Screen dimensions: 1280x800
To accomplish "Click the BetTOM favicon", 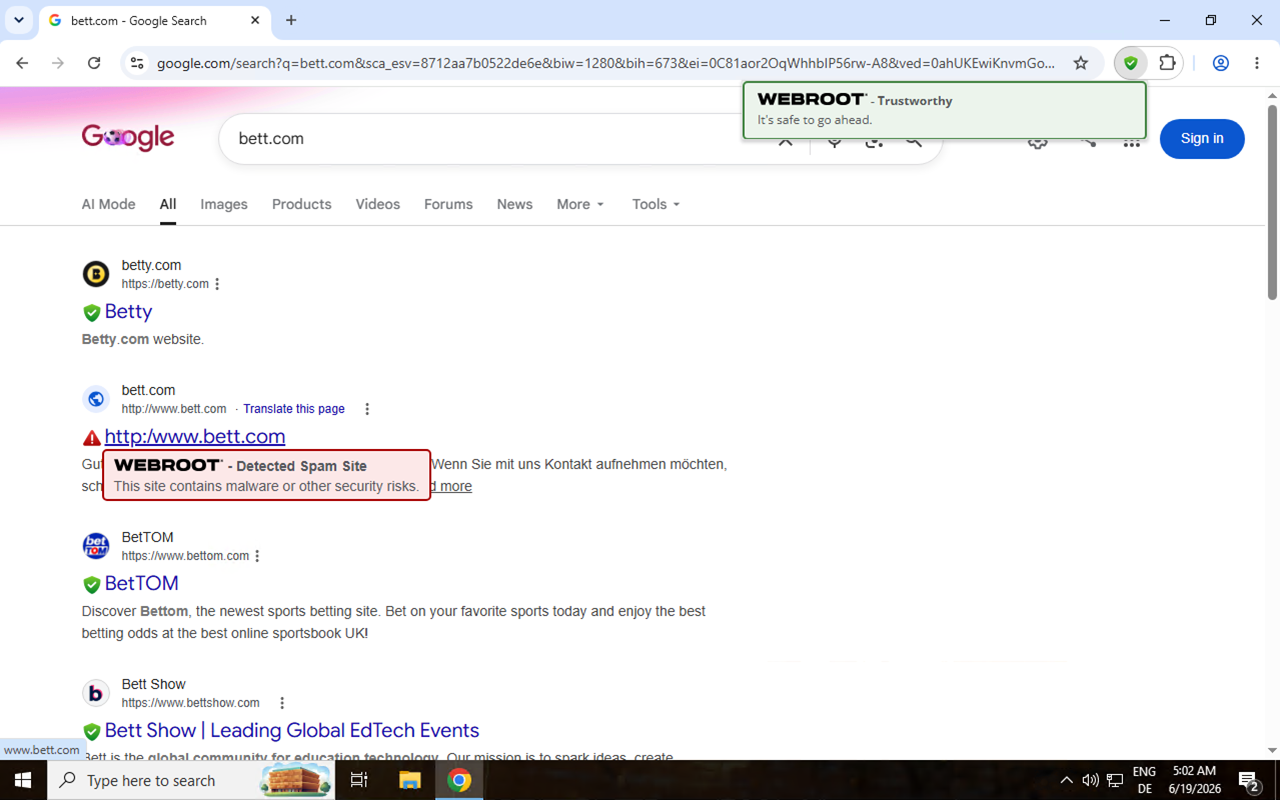I will (96, 546).
